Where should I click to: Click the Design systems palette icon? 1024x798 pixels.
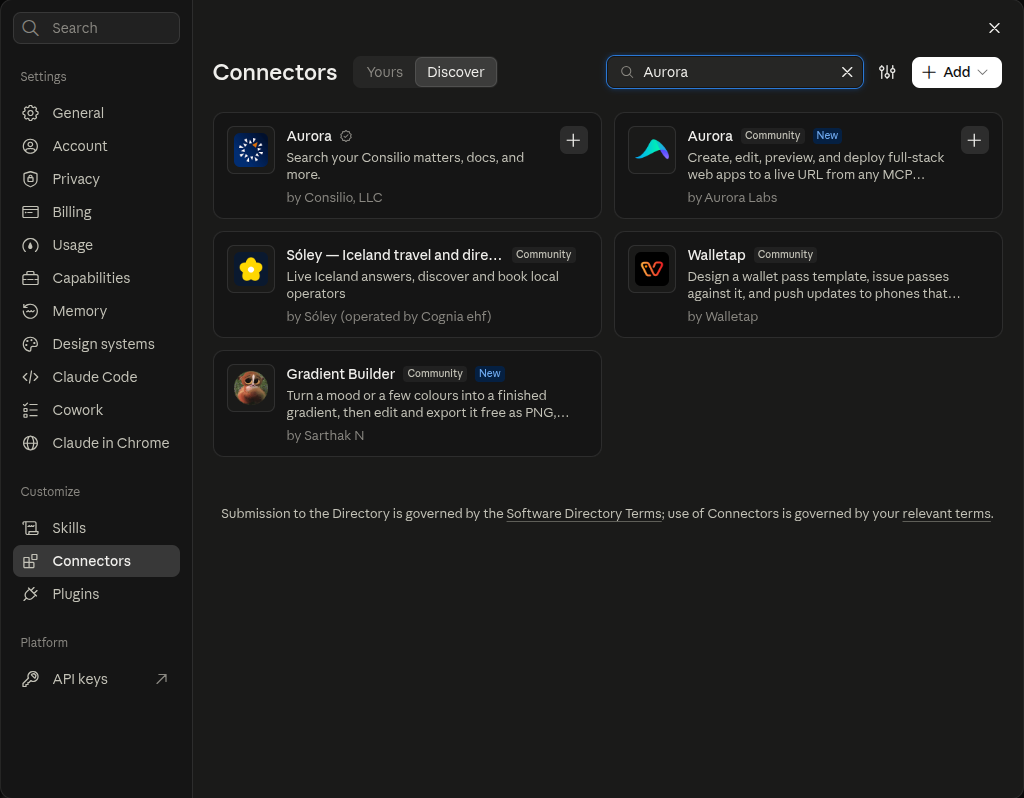tap(30, 344)
